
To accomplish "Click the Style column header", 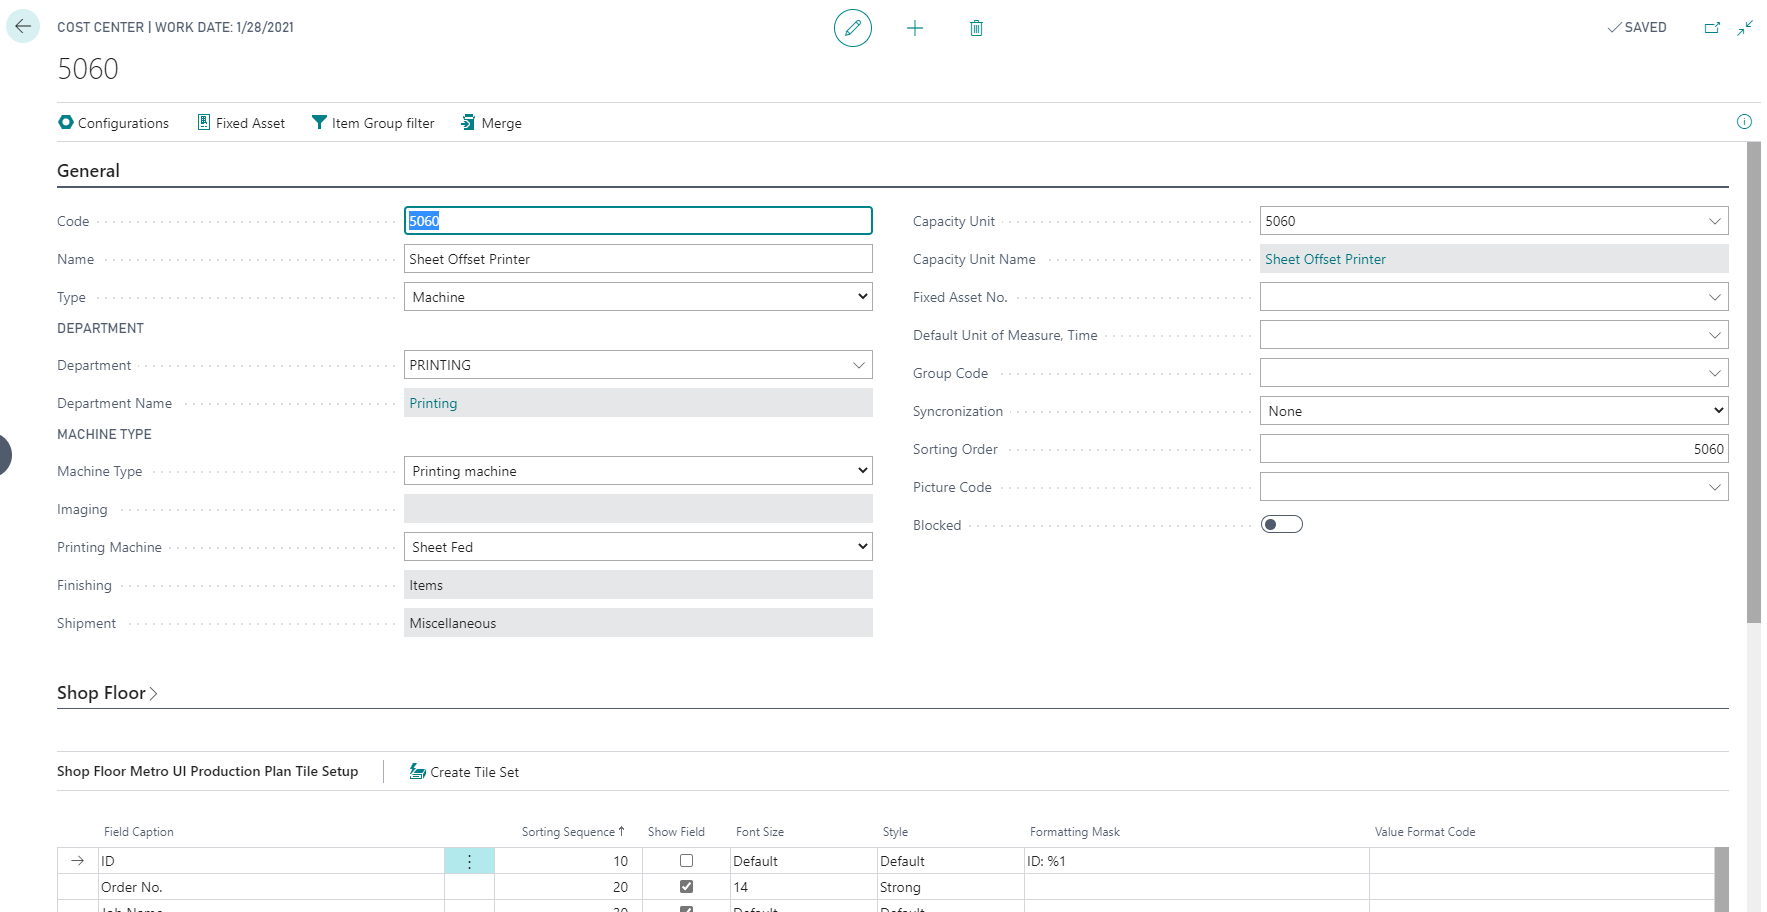I will click(x=895, y=832).
